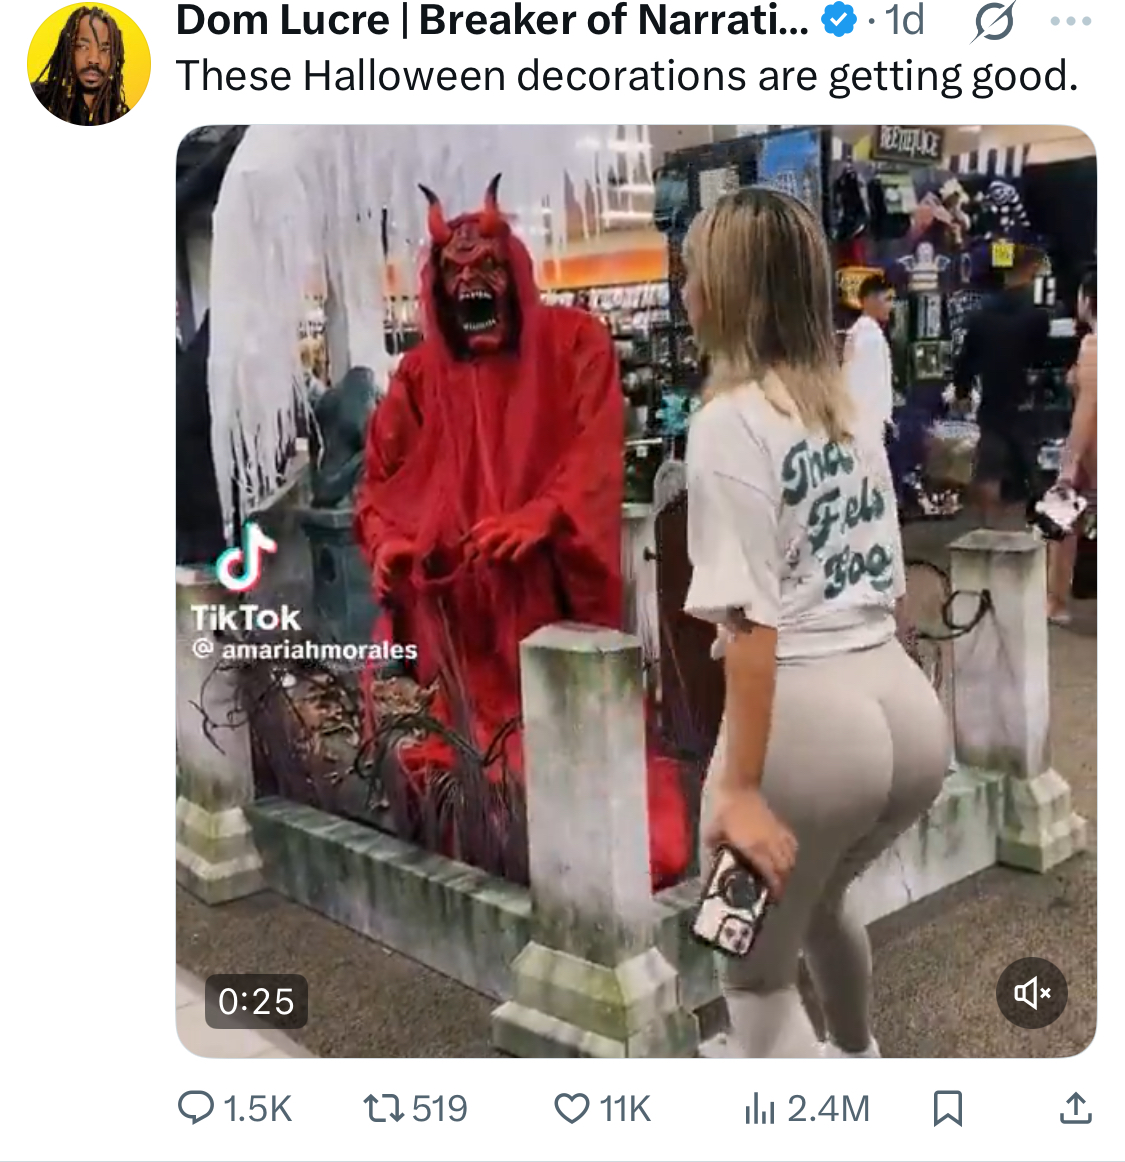Open the 1d timestamp link

(904, 20)
